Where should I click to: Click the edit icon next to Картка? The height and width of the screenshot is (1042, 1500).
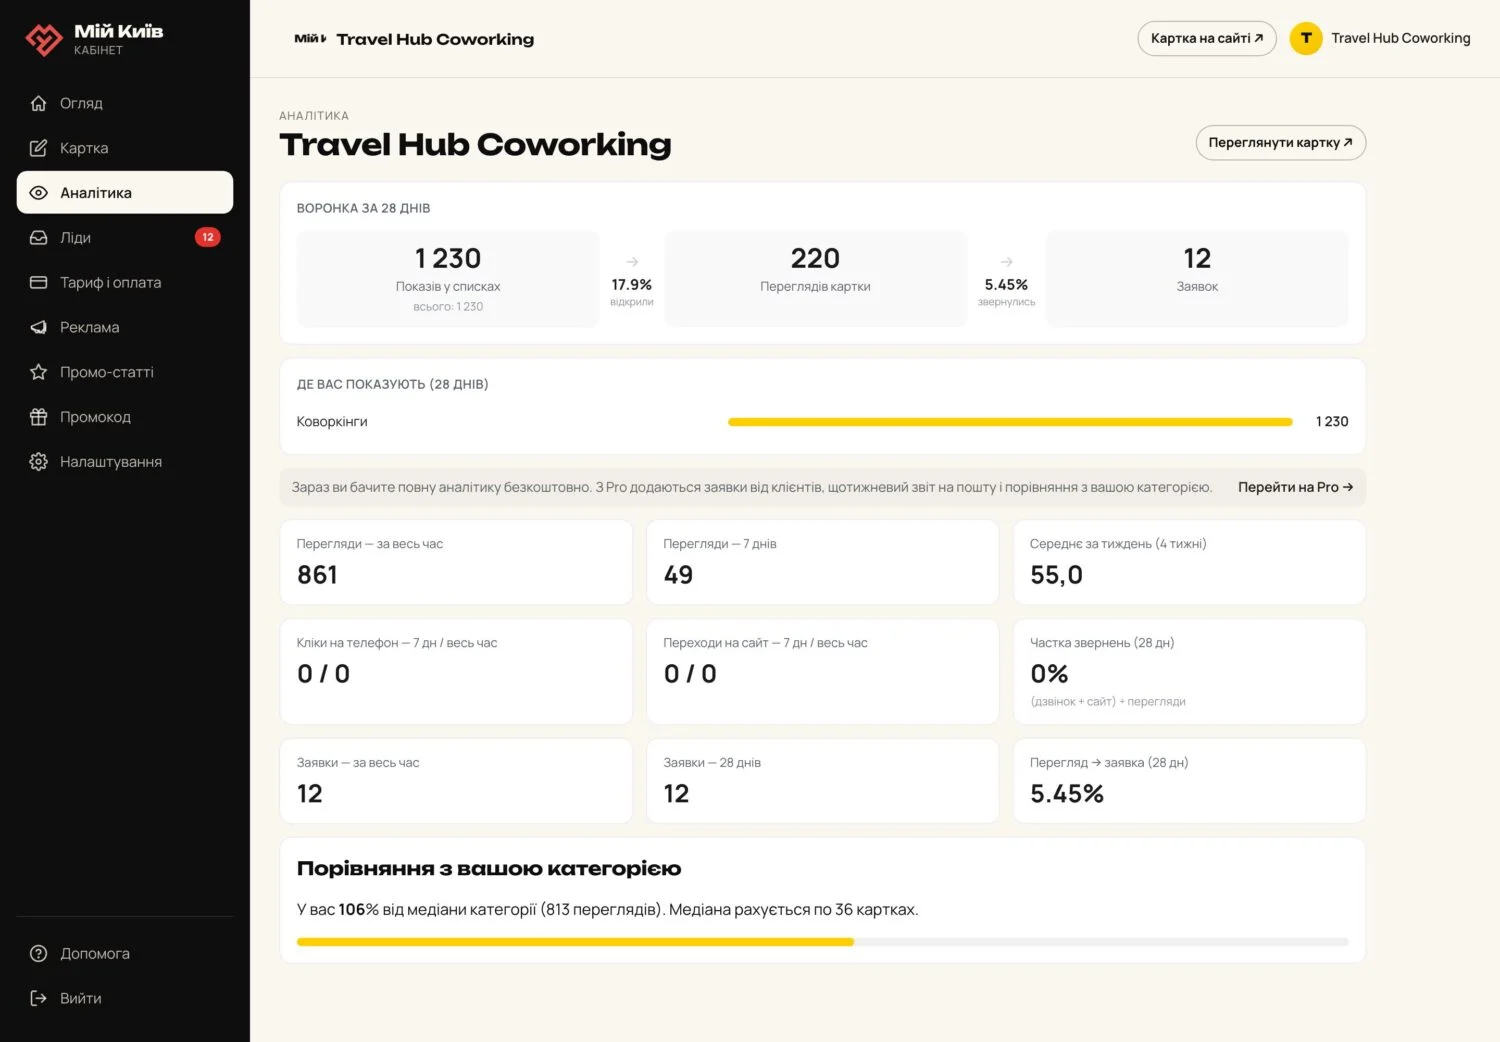click(x=38, y=148)
